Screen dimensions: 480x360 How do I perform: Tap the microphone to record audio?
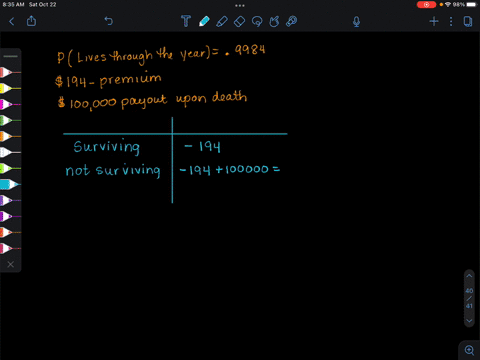tap(356, 22)
